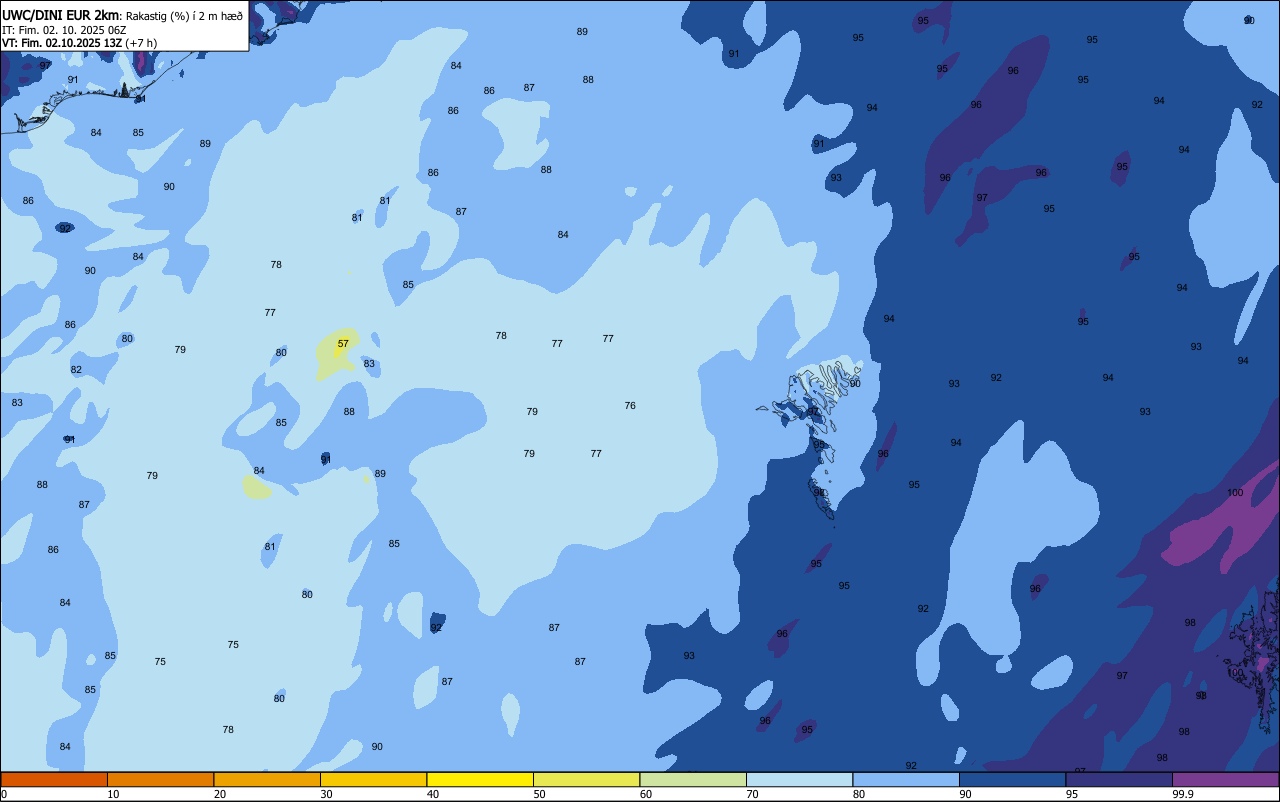
Task: Select the 50–60 pale yellow legend band
Action: tap(586, 779)
